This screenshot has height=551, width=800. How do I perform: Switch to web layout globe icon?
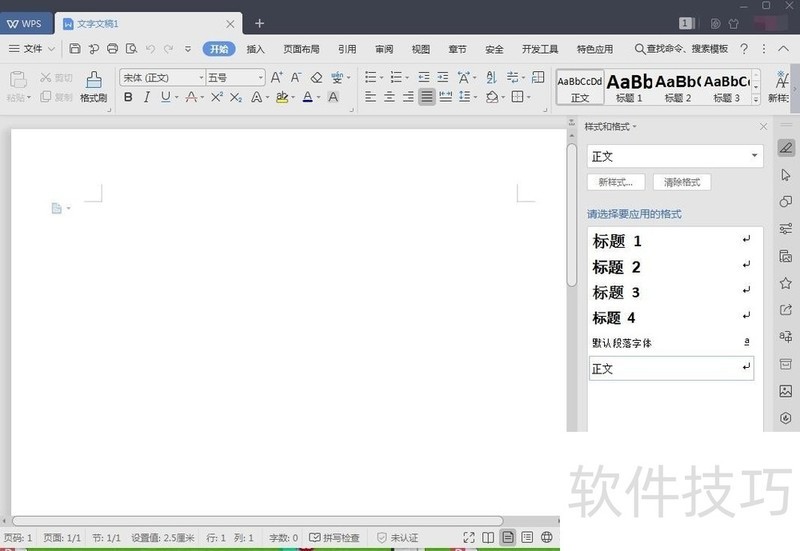coord(546,537)
